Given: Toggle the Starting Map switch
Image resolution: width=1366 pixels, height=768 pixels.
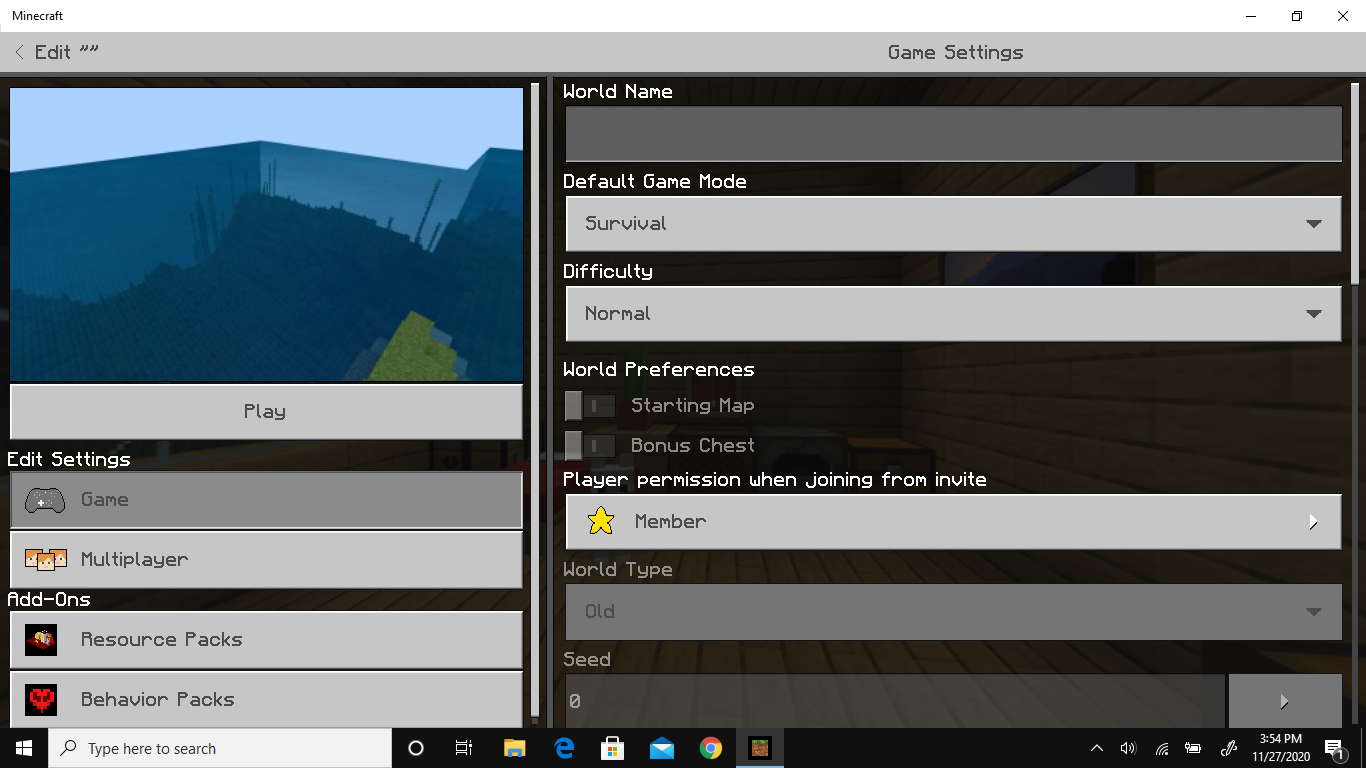Looking at the screenshot, I should [x=590, y=405].
